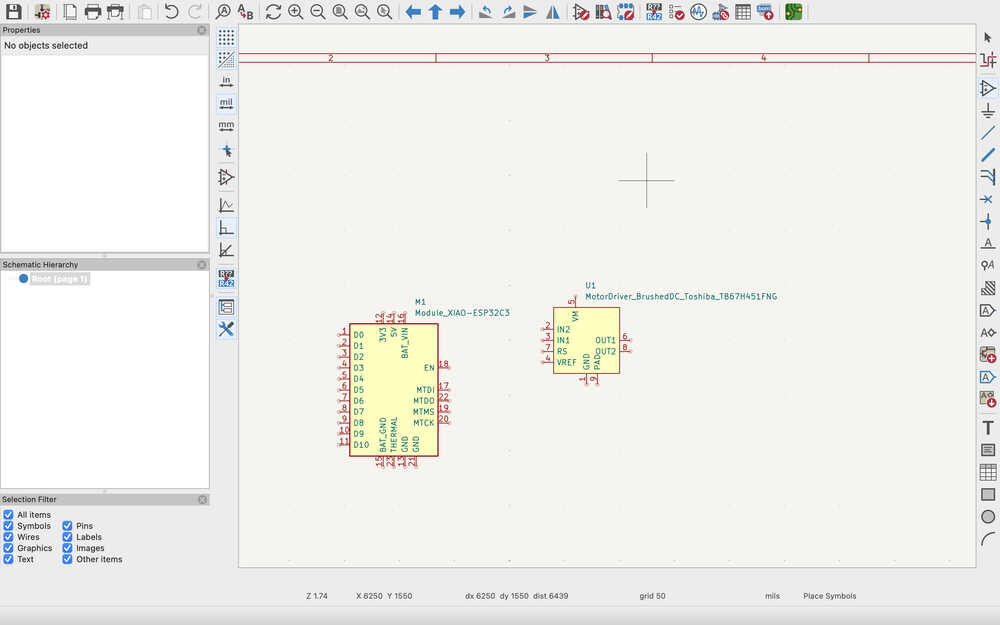Click the Annotate schematic R?? R42 toolbar icon
This screenshot has height=625, width=1000.
point(654,12)
